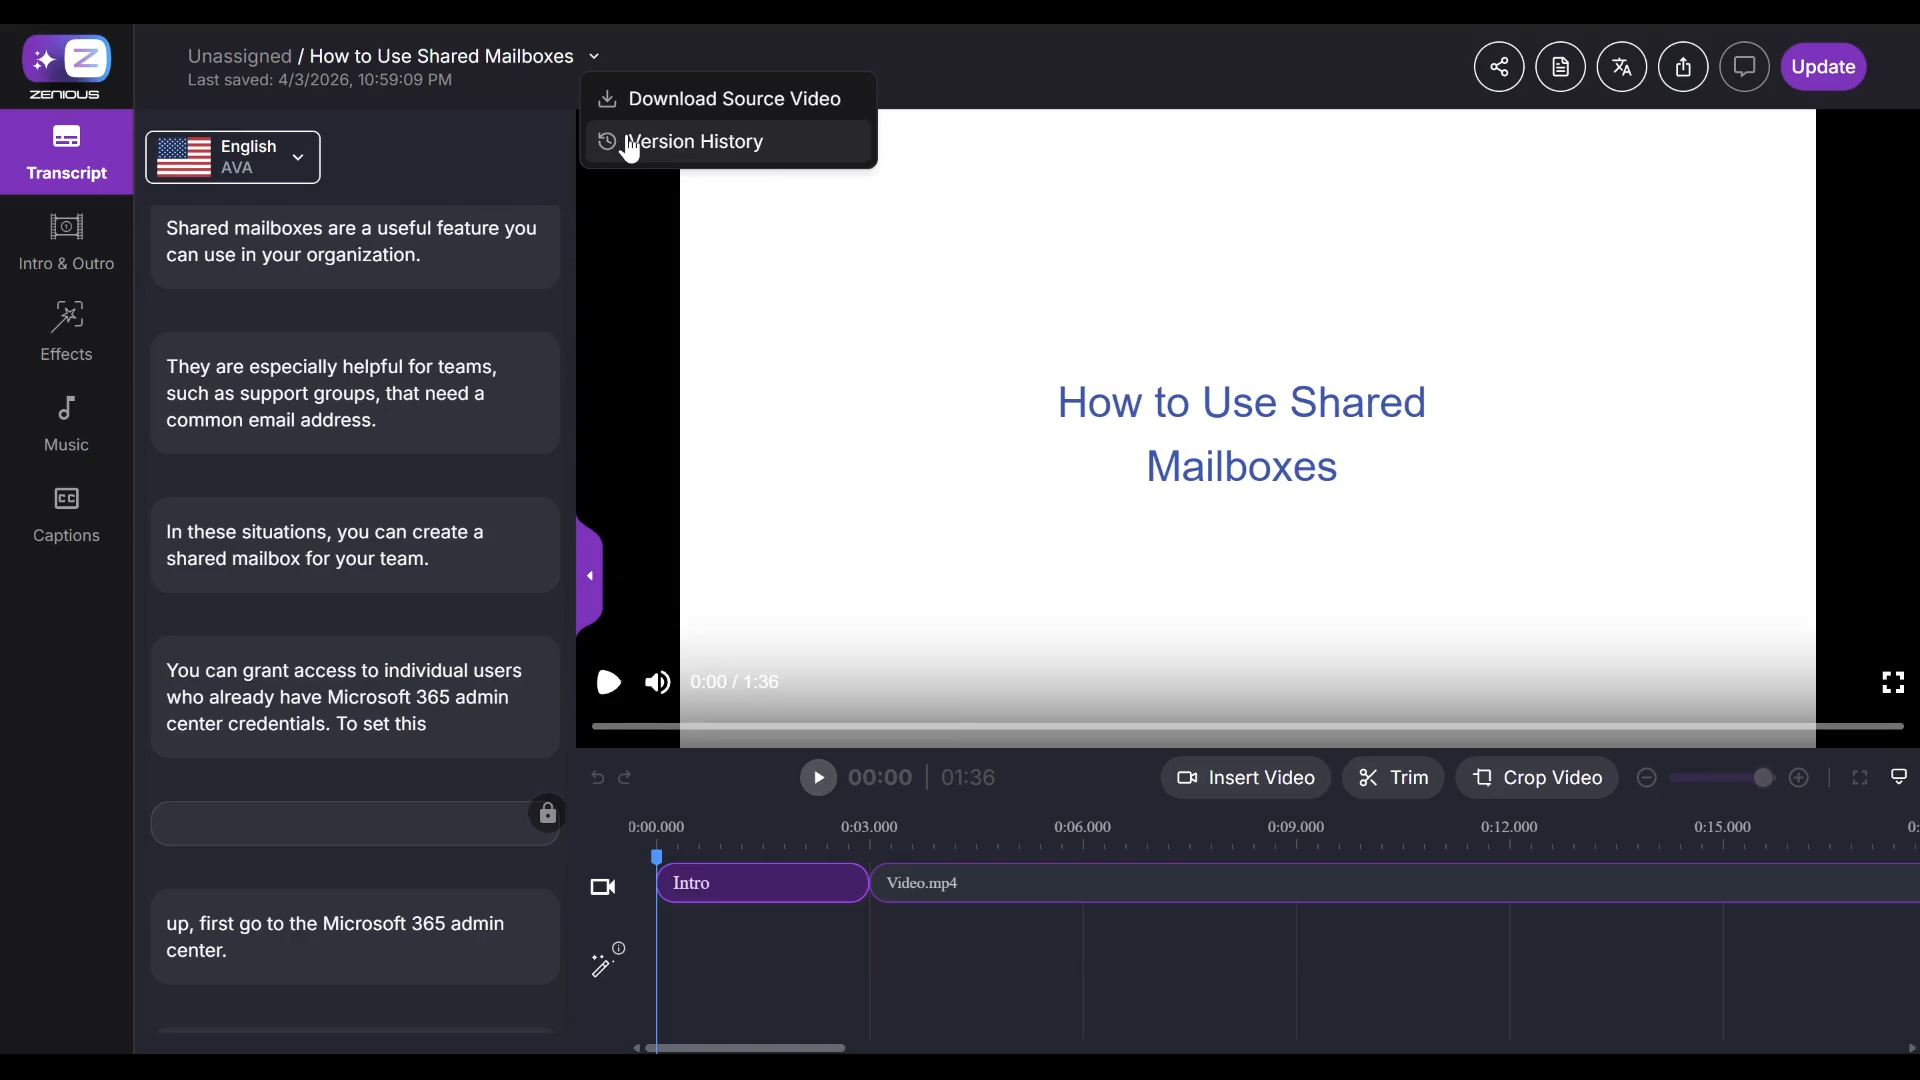Open the Effects panel in sidebar
The height and width of the screenshot is (1080, 1920).
tap(66, 331)
